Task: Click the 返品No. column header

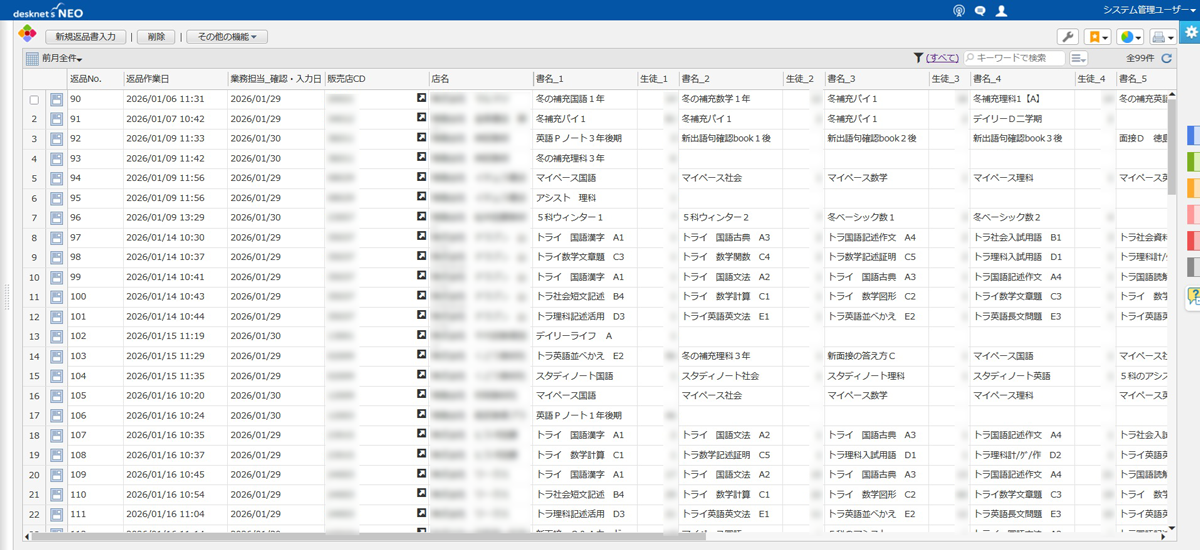Action: [x=86, y=79]
